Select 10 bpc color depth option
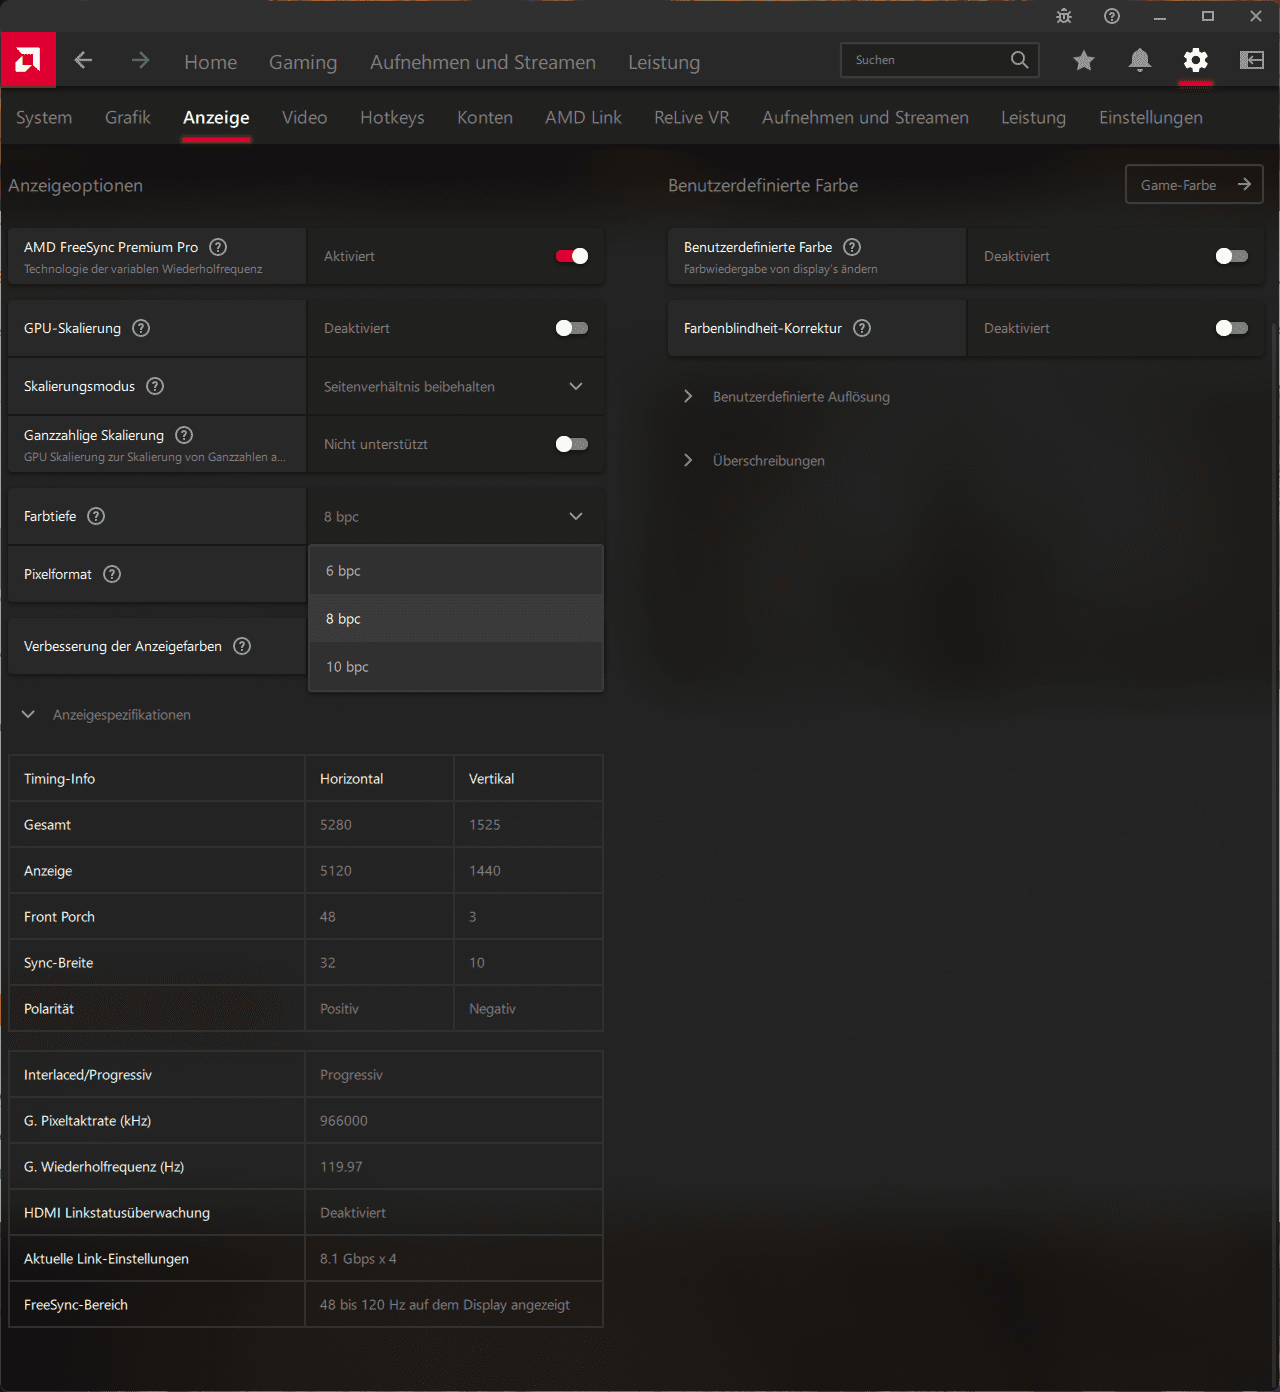The height and width of the screenshot is (1392, 1280). pyautogui.click(x=456, y=667)
